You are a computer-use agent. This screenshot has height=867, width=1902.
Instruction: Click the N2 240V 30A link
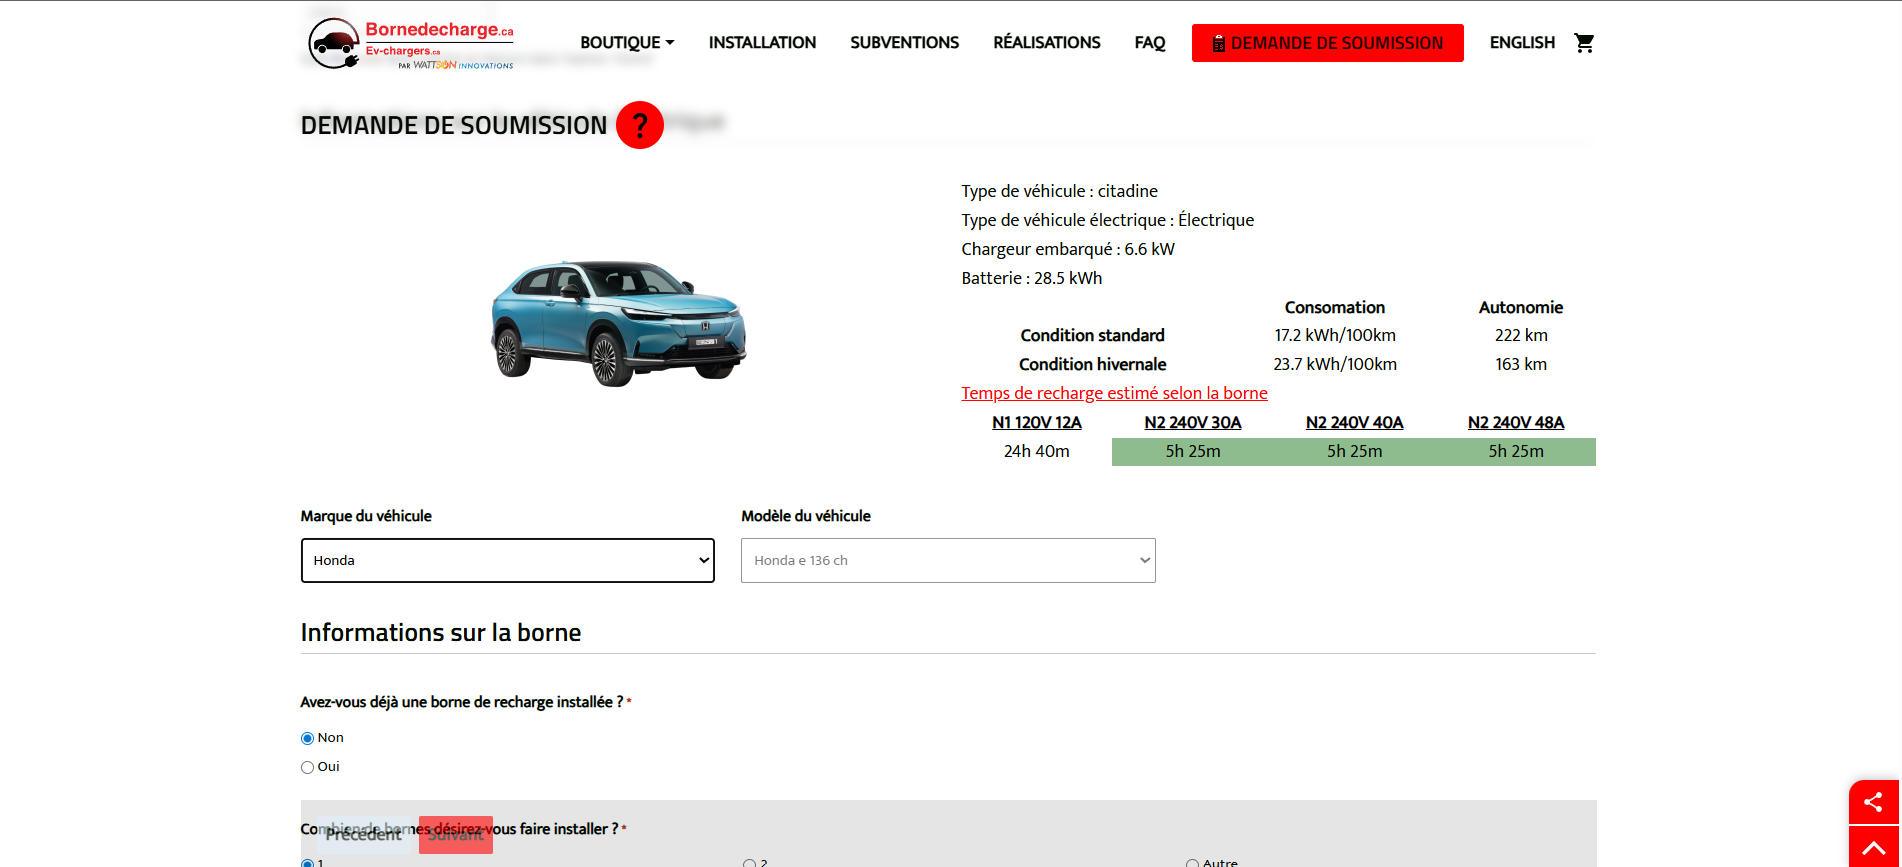[x=1192, y=422]
